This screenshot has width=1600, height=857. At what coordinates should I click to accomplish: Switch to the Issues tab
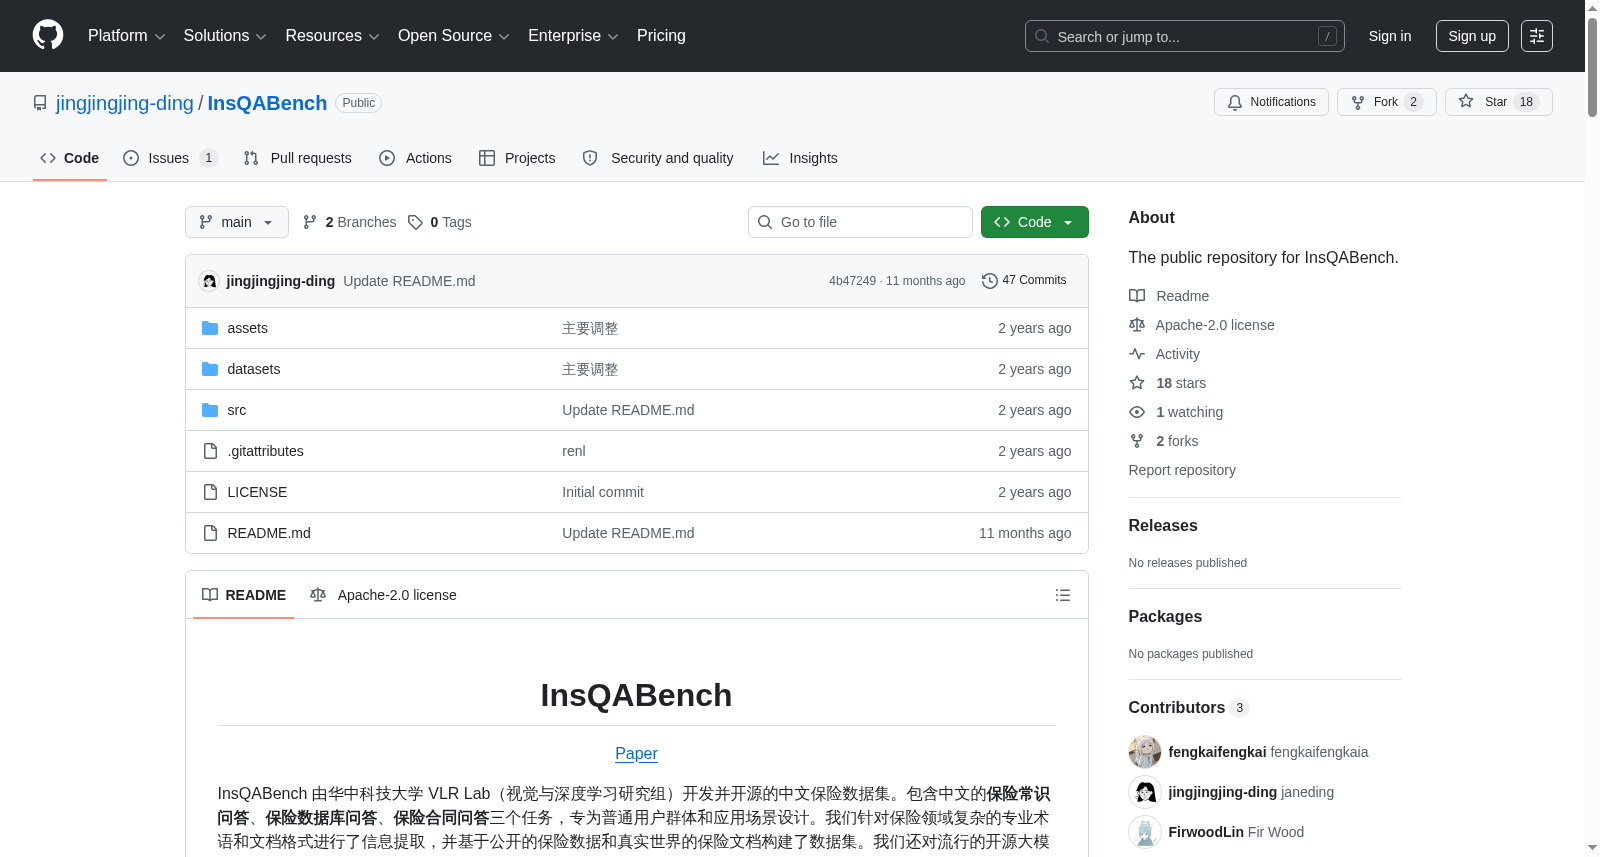click(x=170, y=158)
